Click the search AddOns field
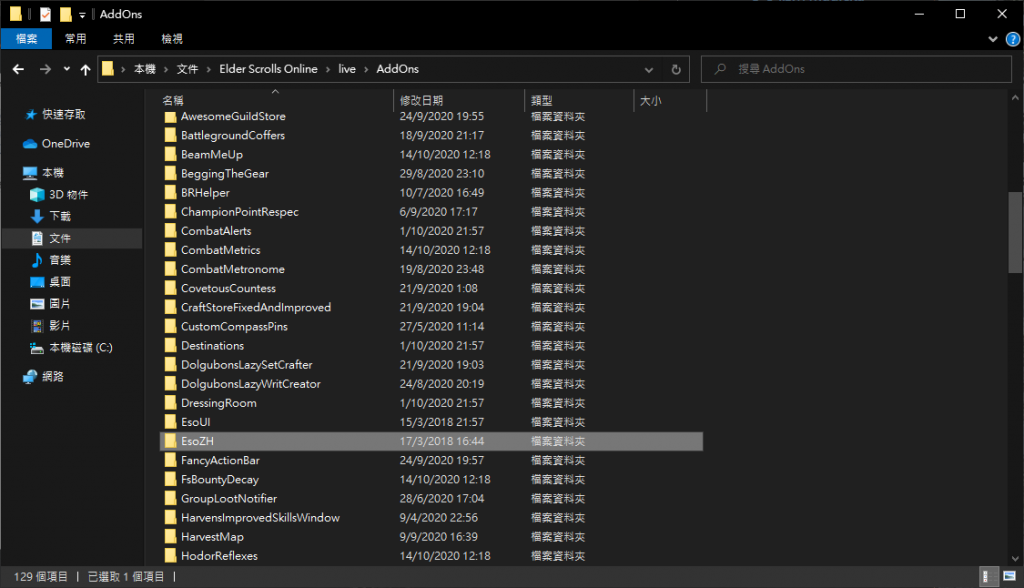The image size is (1024, 588). [x=856, y=69]
